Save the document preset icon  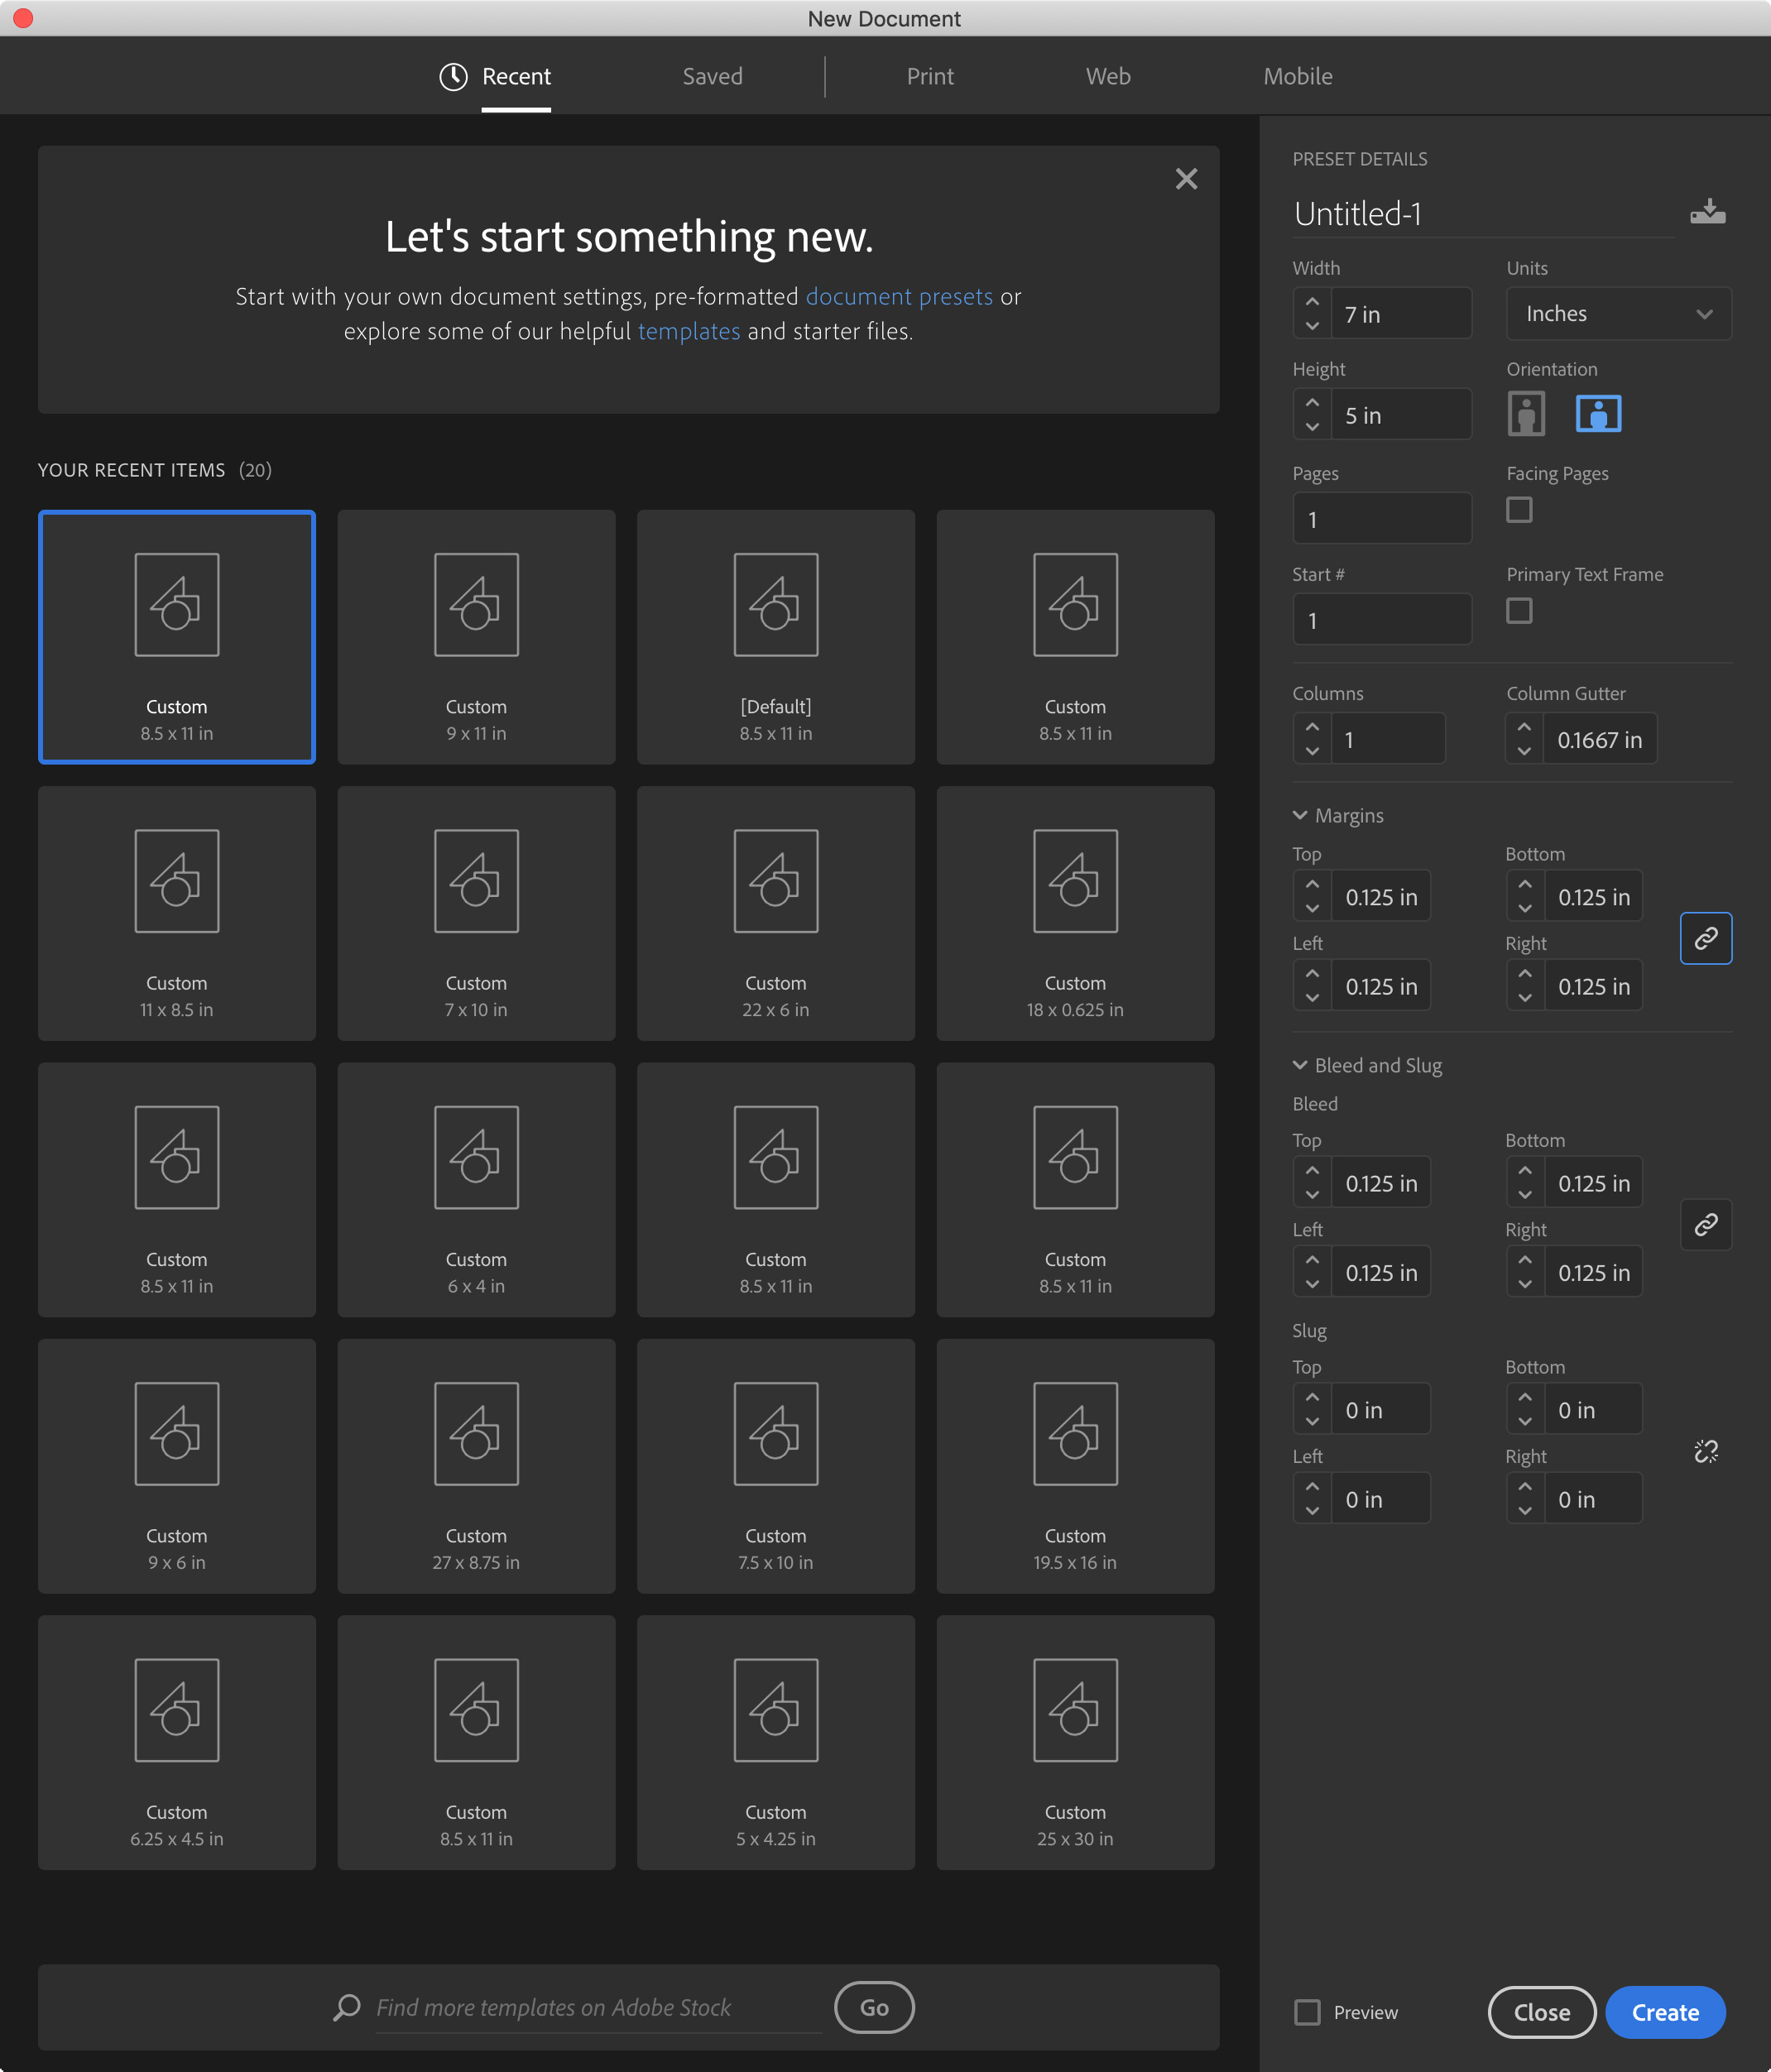tap(1707, 212)
